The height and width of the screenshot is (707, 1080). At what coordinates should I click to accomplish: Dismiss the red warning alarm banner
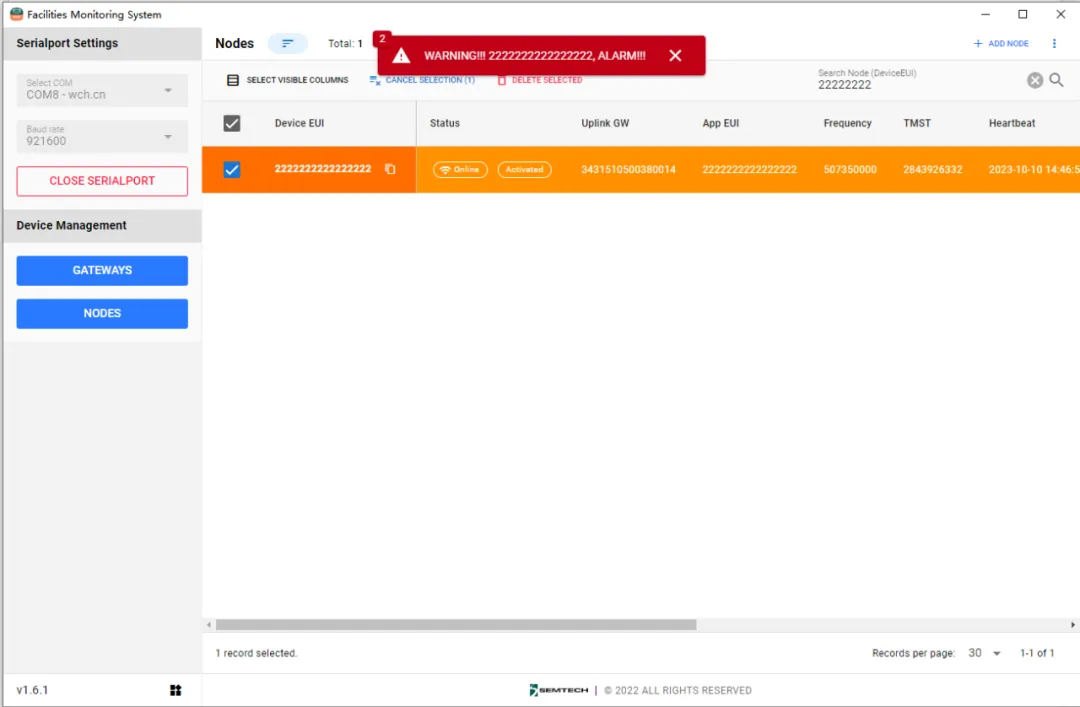coord(675,56)
